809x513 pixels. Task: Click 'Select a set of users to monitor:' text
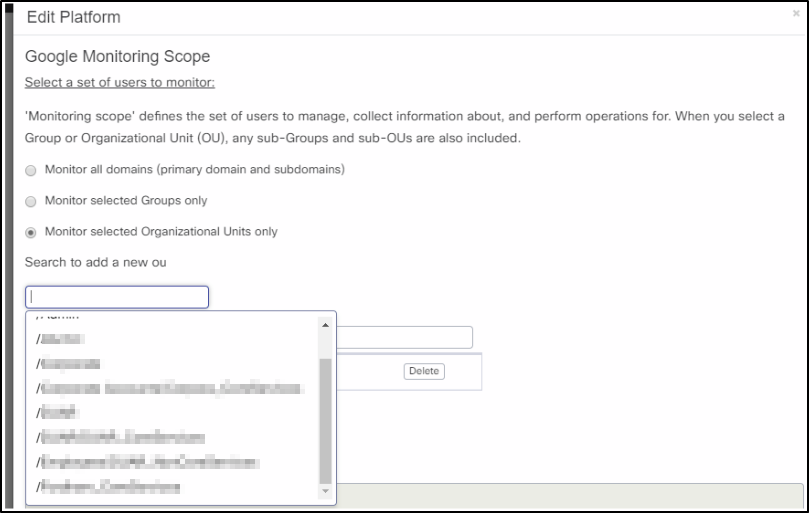[120, 83]
